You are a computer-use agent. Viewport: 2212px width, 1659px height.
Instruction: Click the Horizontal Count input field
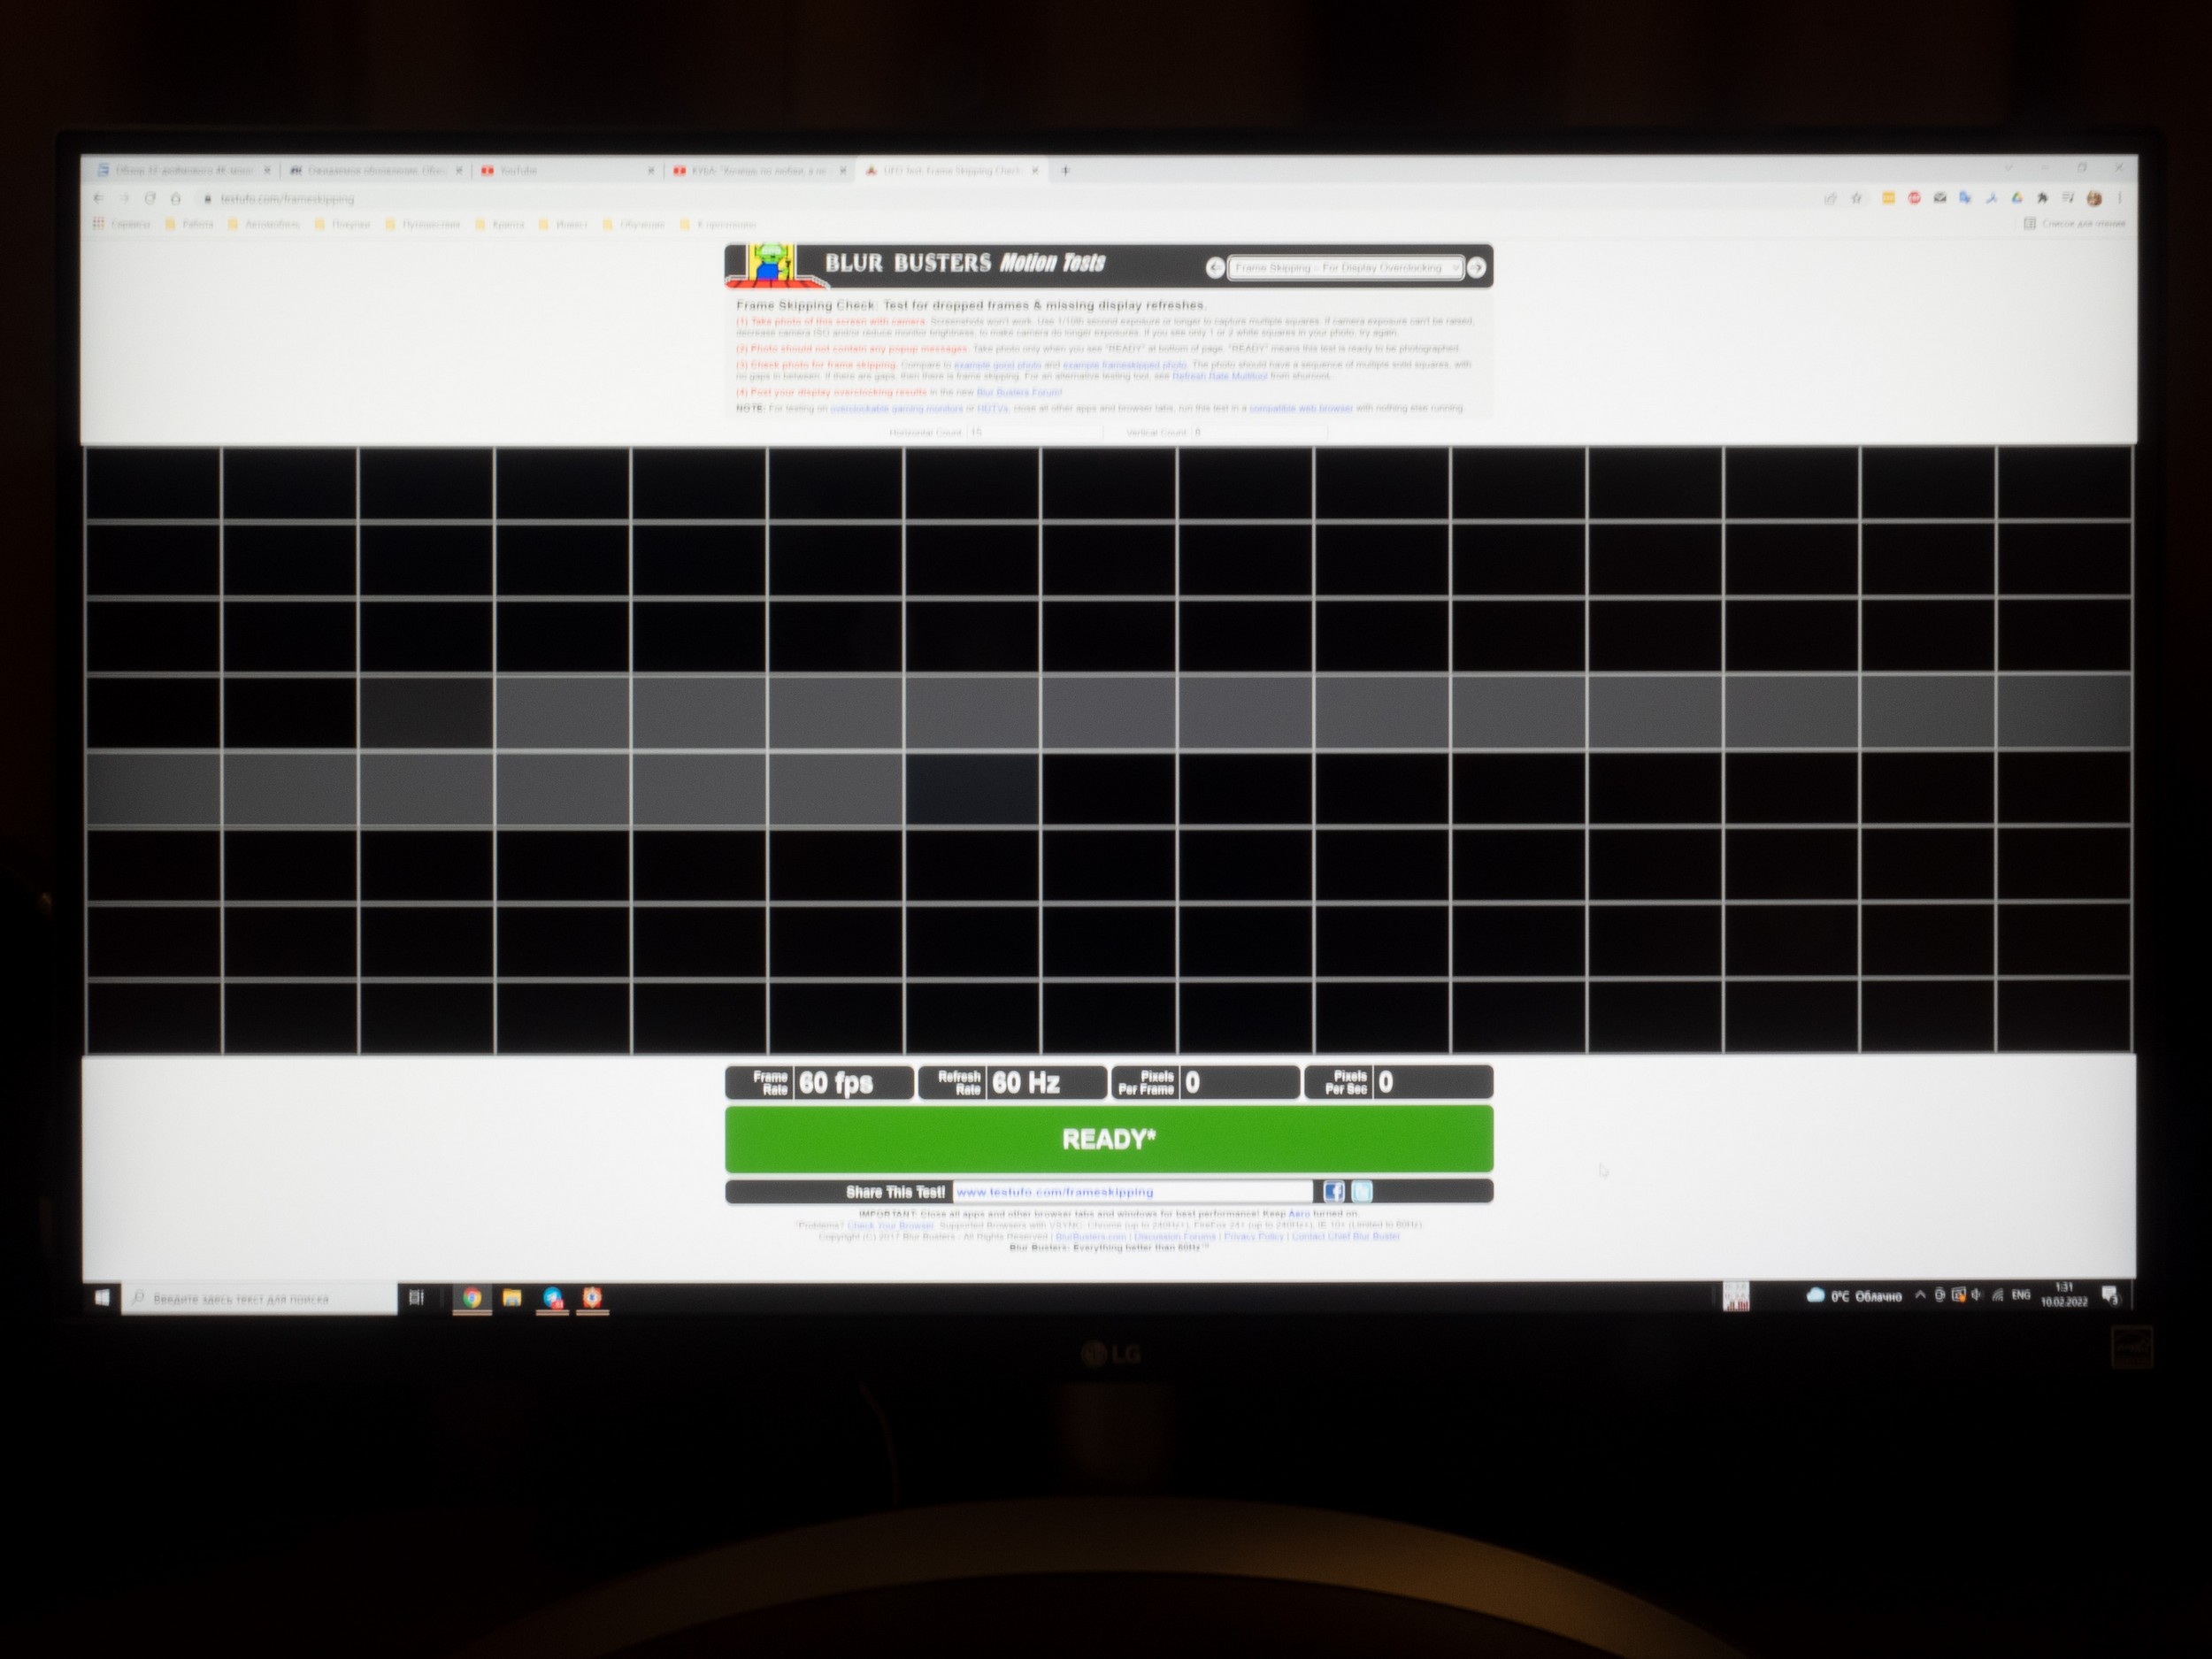point(1035,432)
